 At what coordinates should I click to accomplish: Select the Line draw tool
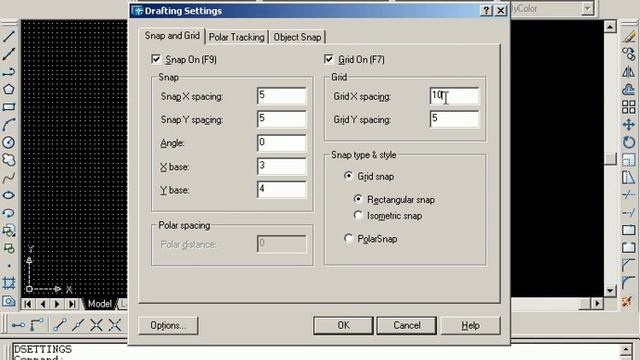9,36
